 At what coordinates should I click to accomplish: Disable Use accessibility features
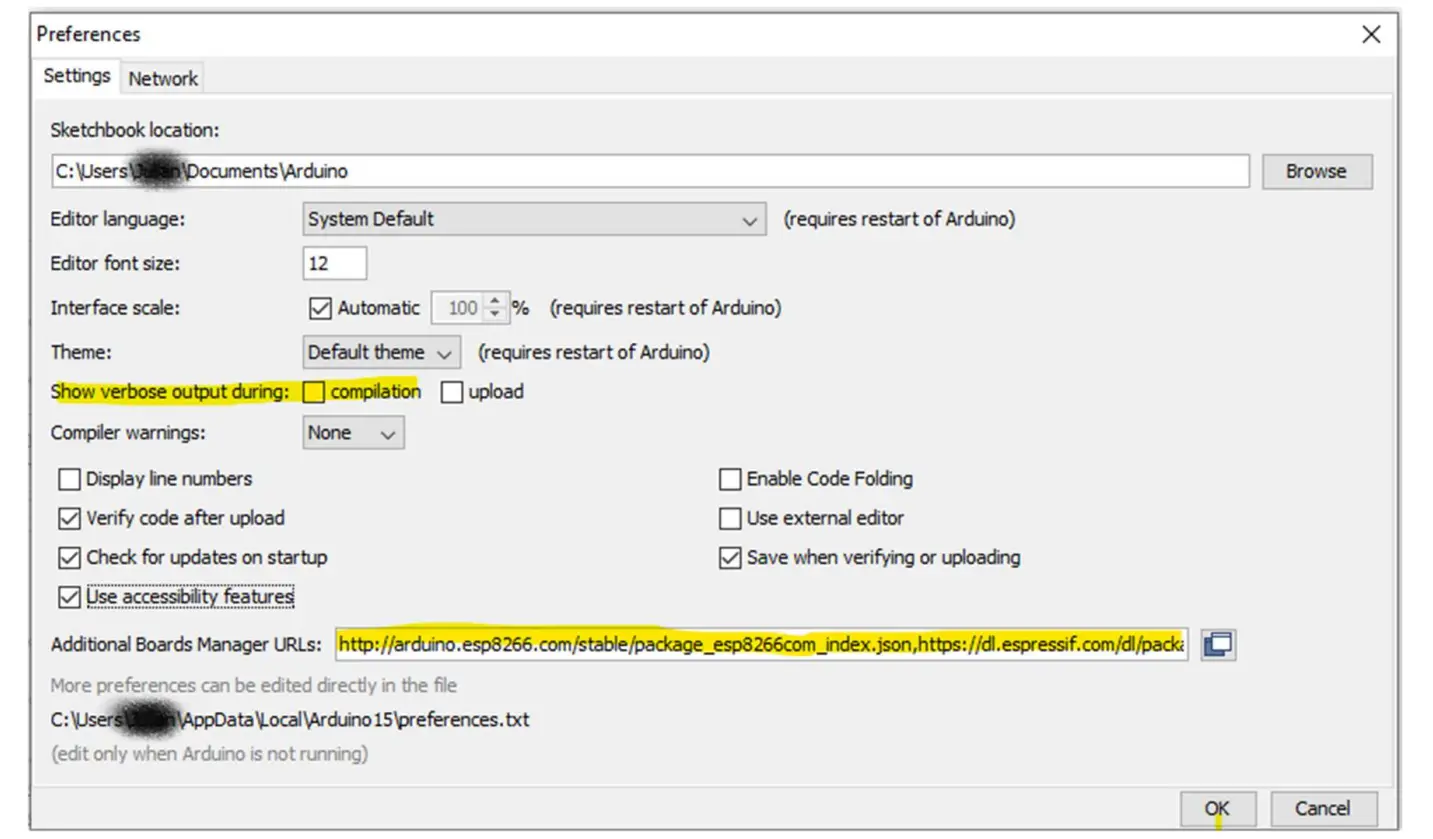point(68,595)
